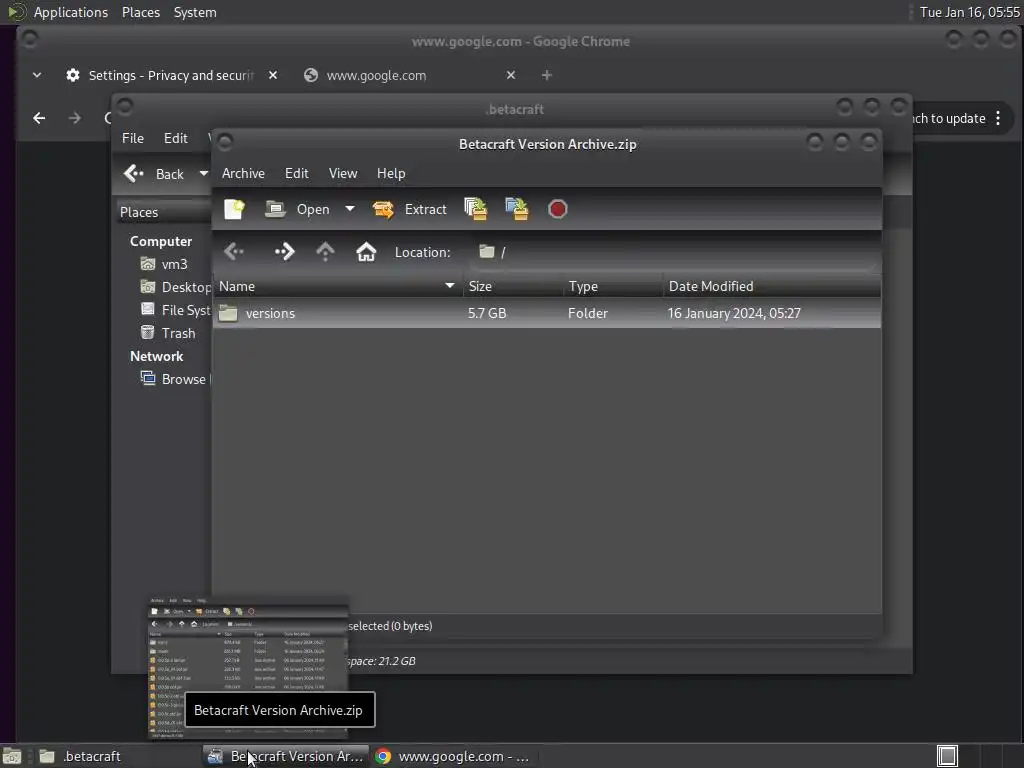Viewport: 1024px width, 768px height.
Task: Click the 5.7 GB size cell
Action: (x=487, y=313)
